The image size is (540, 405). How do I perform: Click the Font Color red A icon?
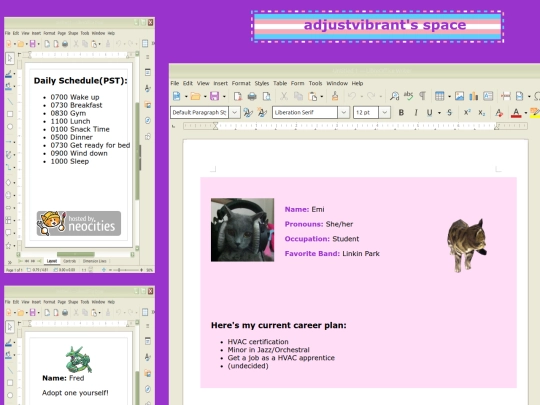click(516, 113)
